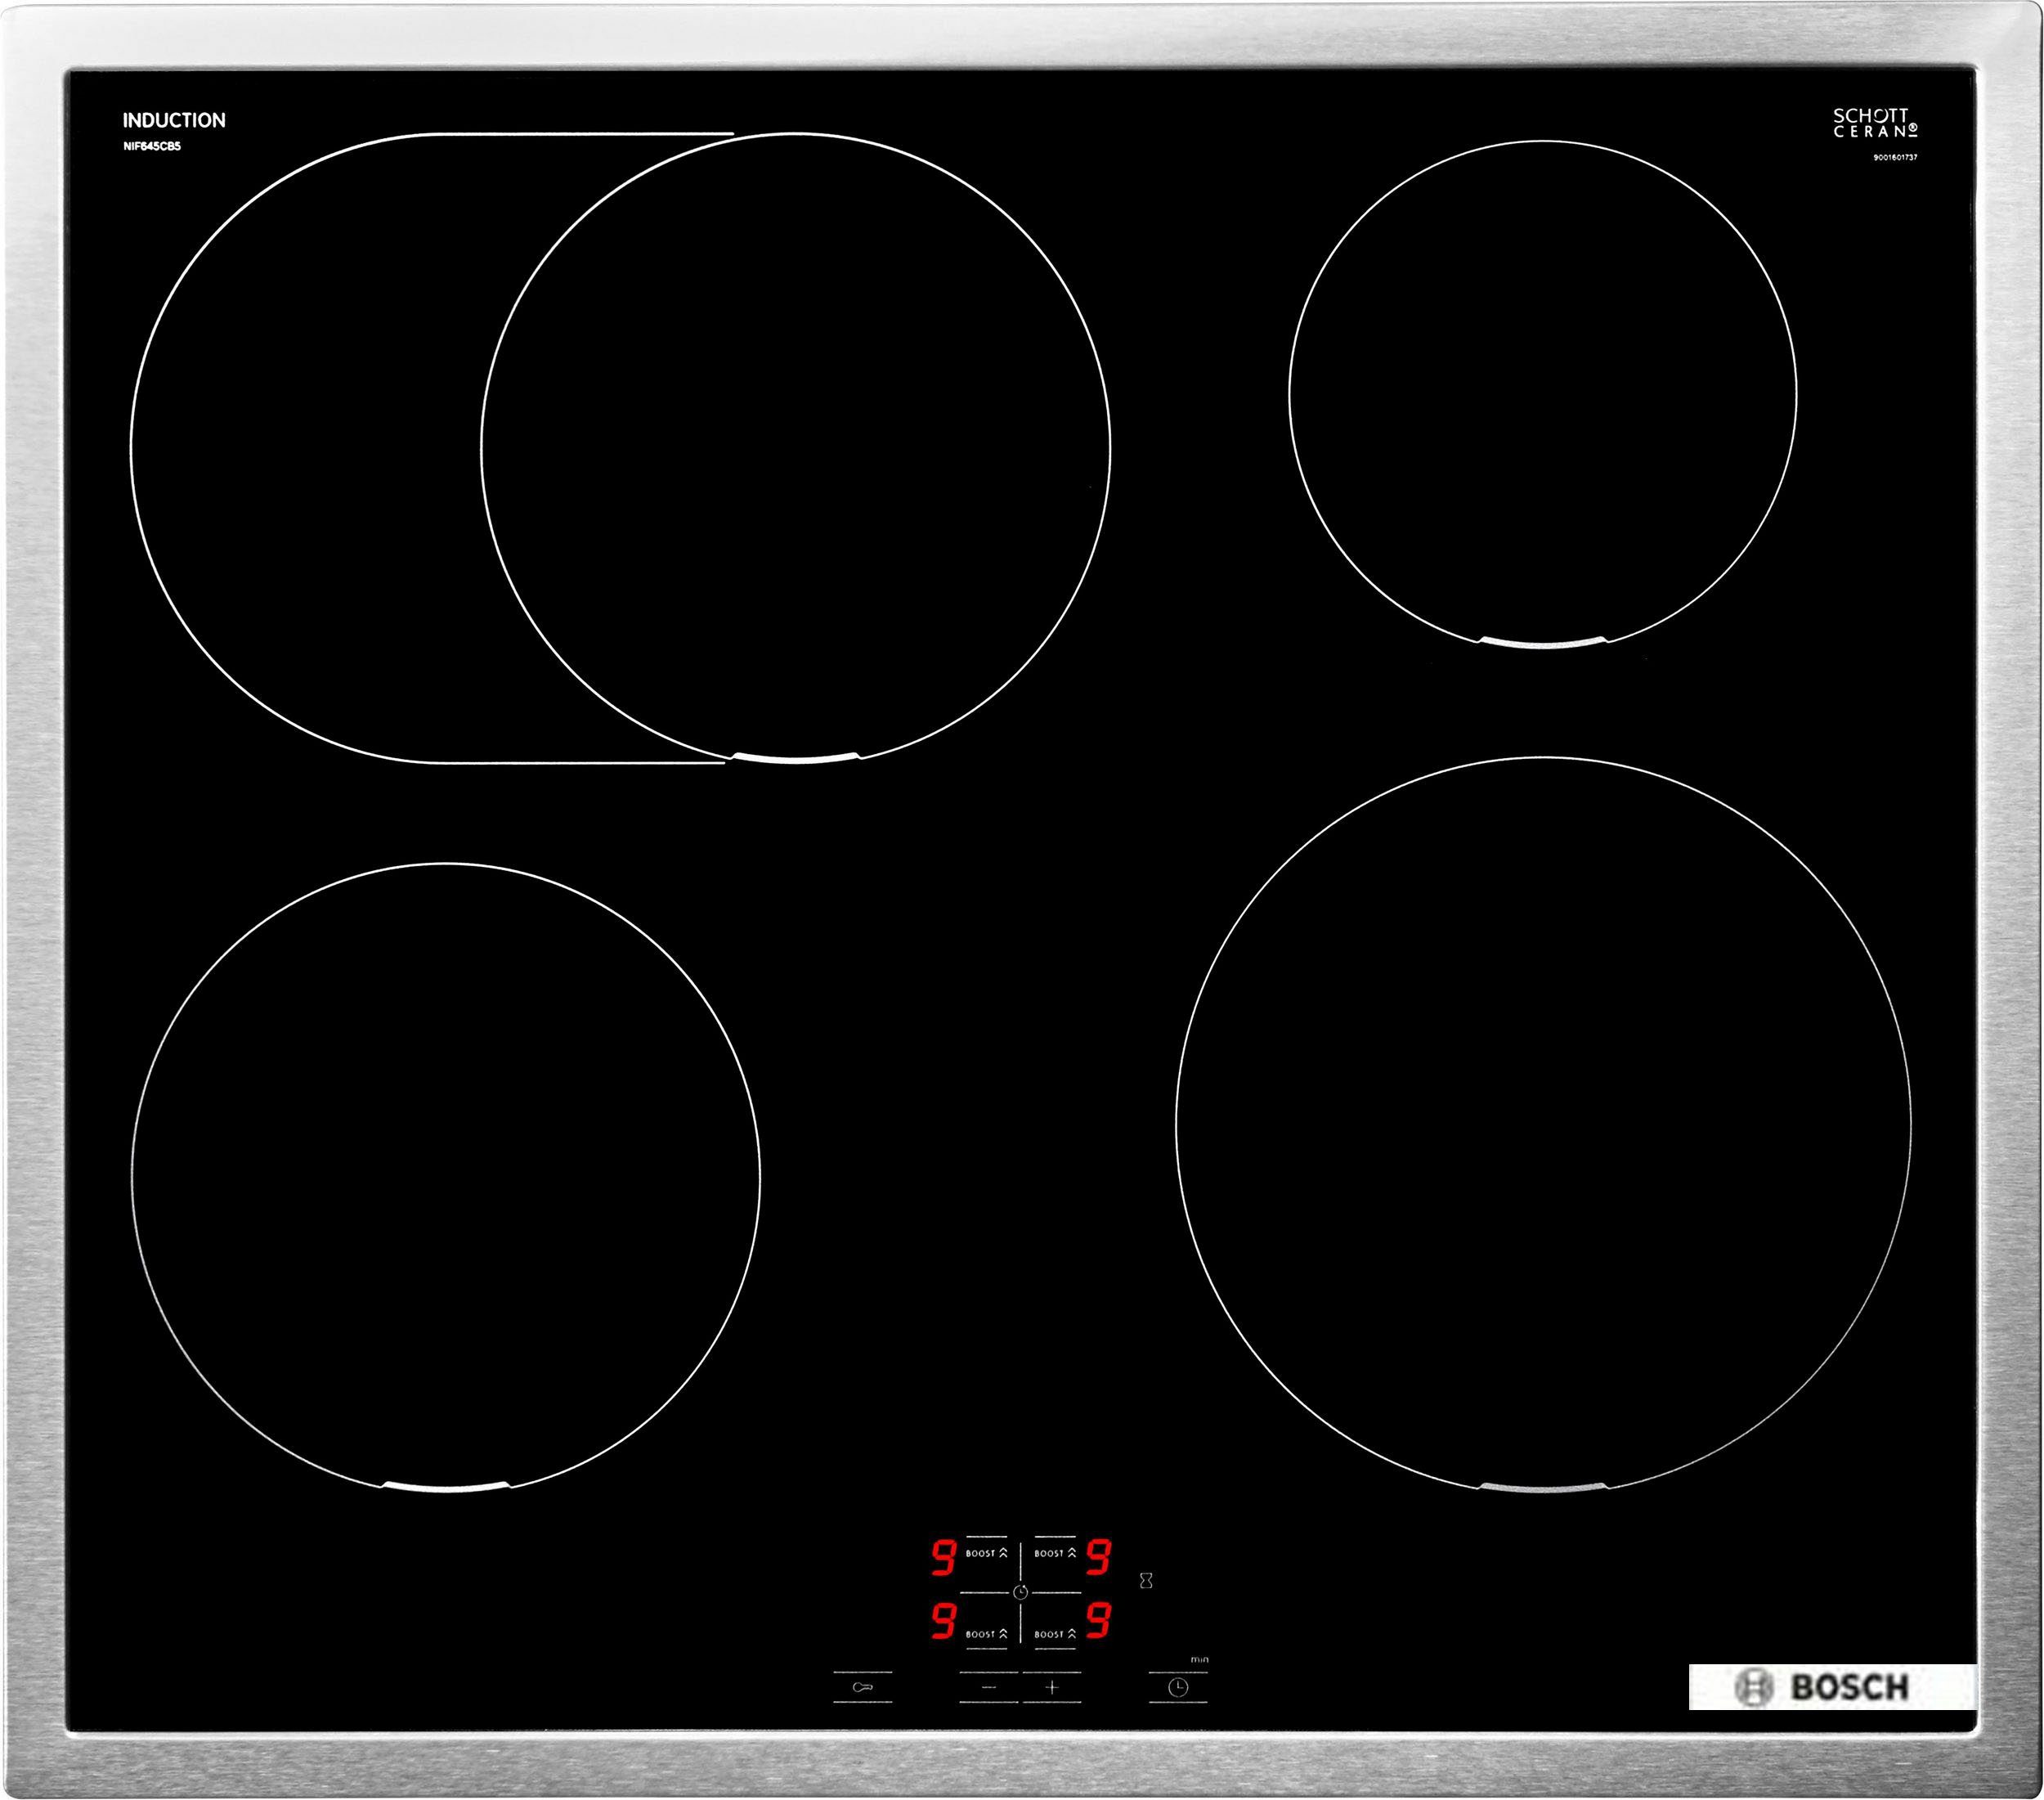Tap the small timer symbol between the four Boost keys
Viewport: 2044px width, 1800px height.
[x=1020, y=1592]
